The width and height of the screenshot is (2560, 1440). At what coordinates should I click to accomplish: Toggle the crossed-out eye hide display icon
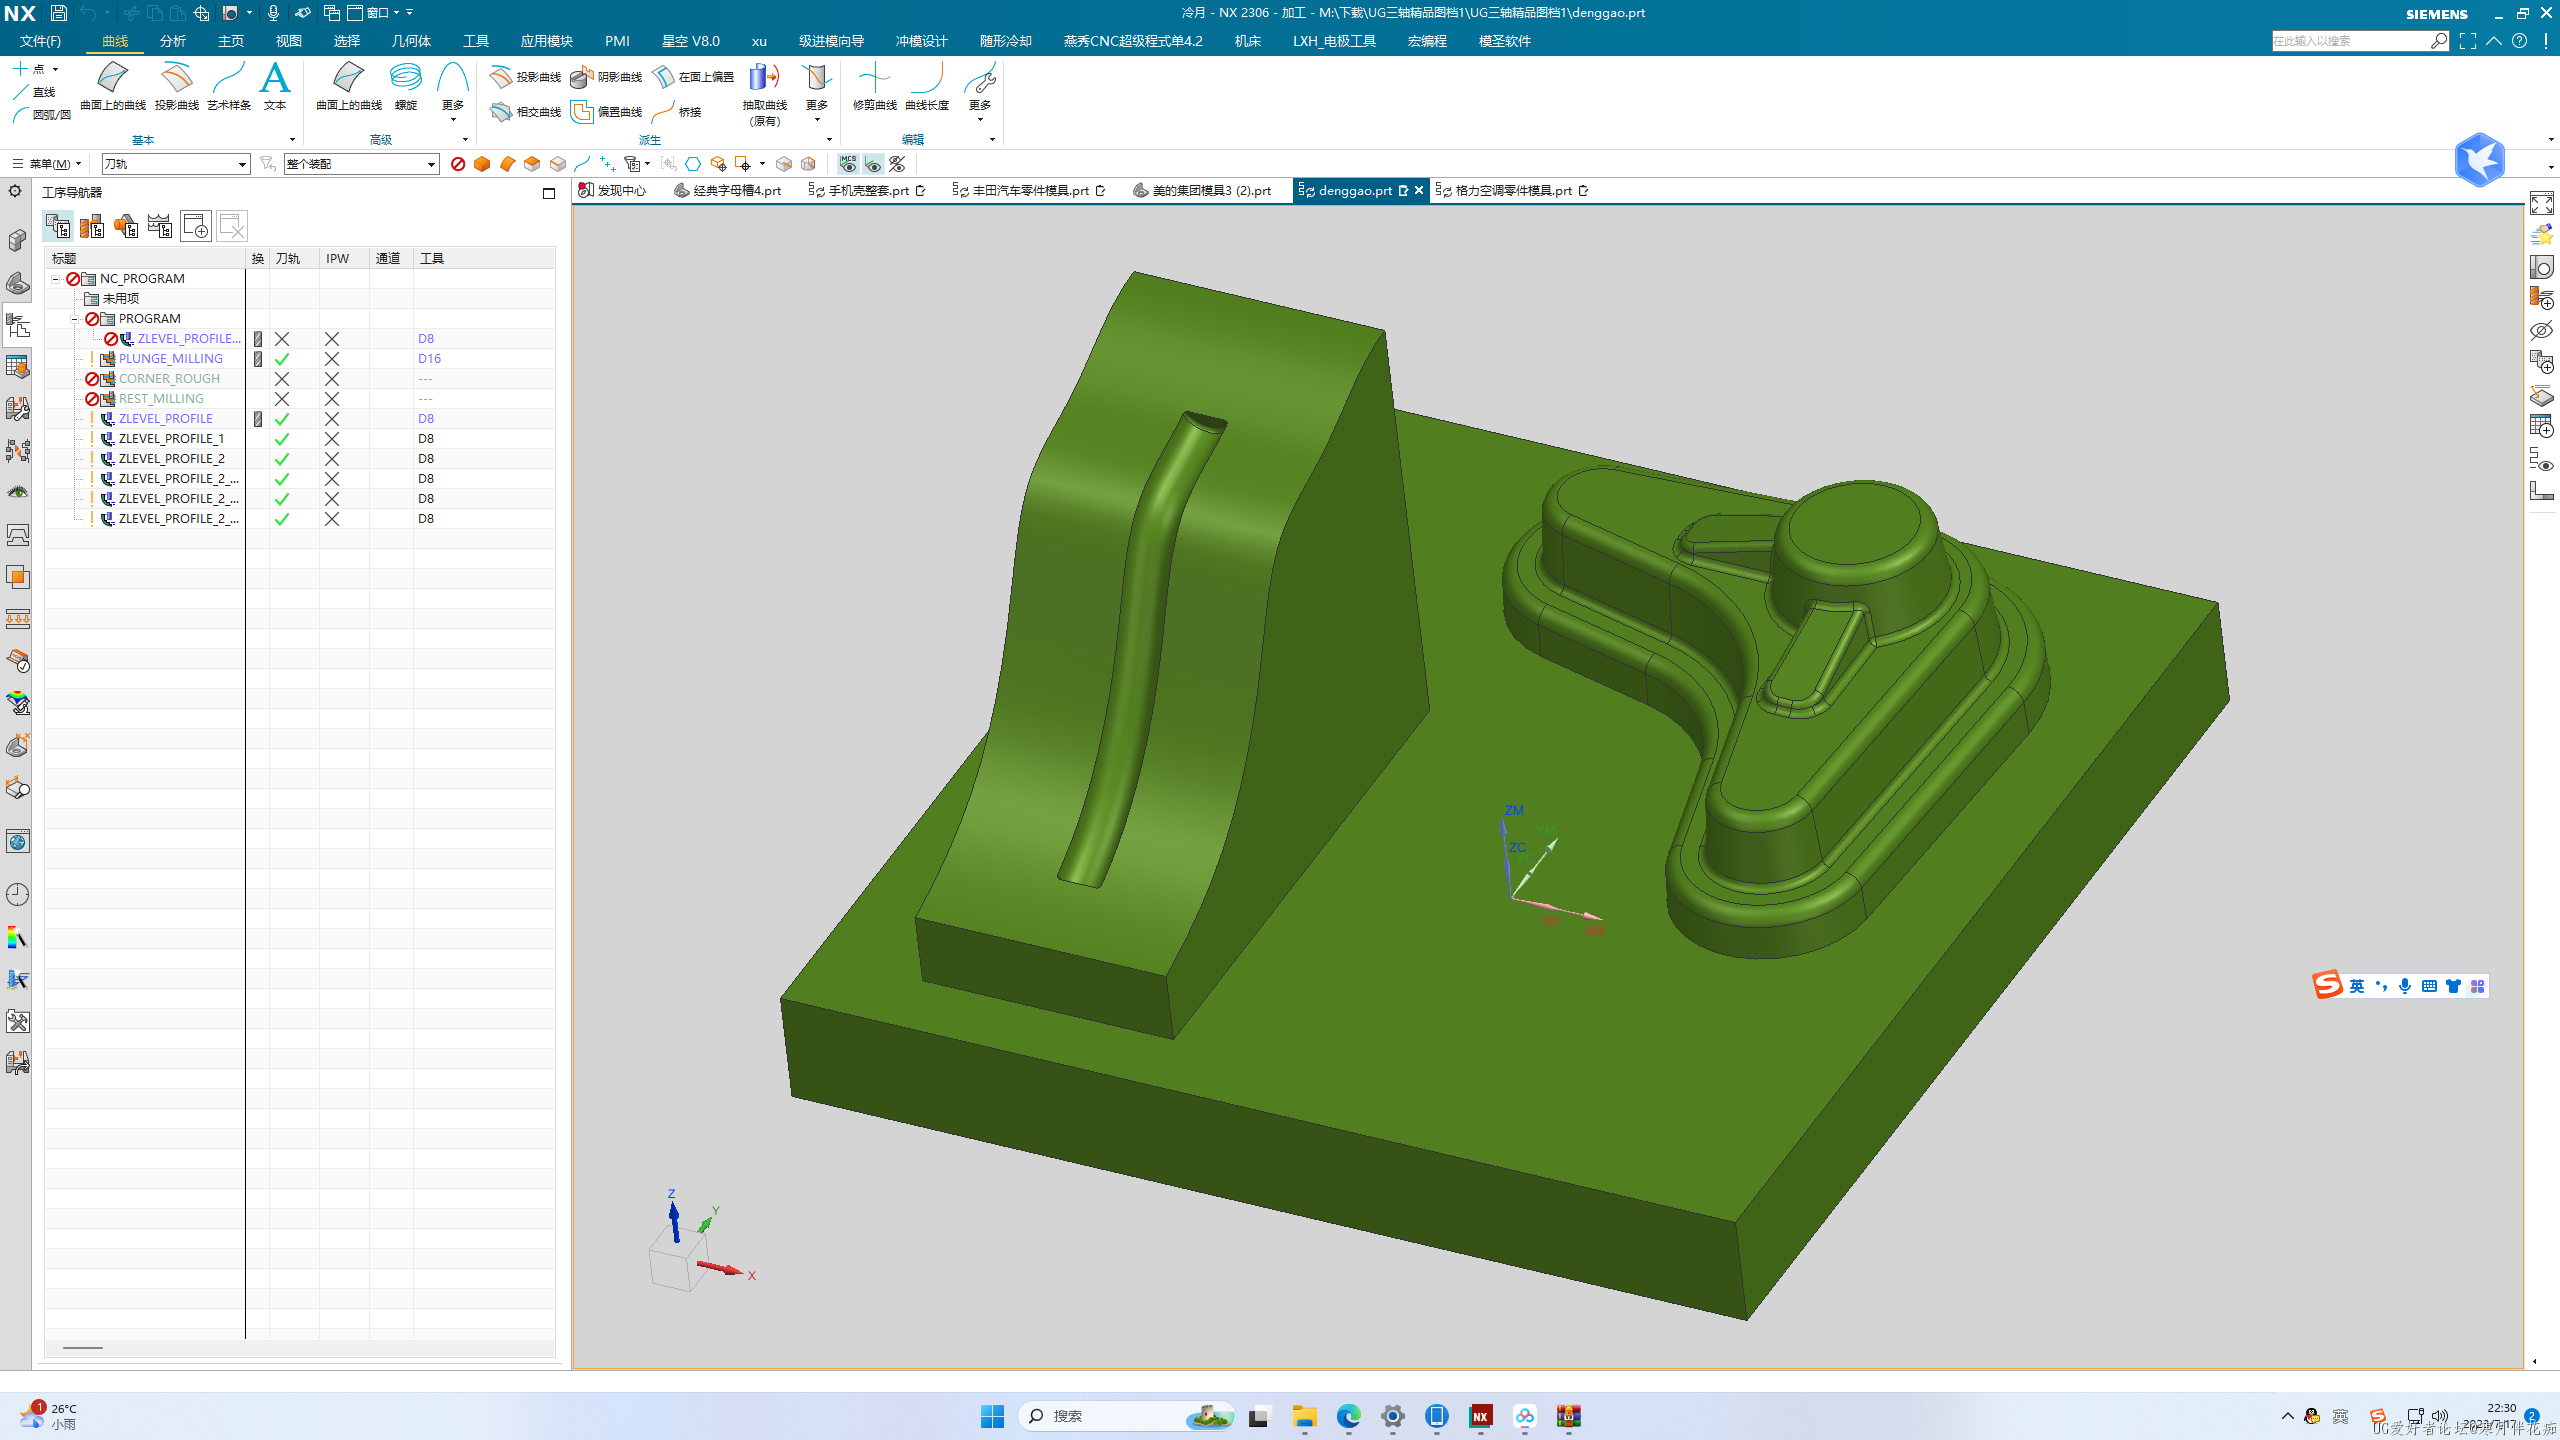click(x=898, y=164)
